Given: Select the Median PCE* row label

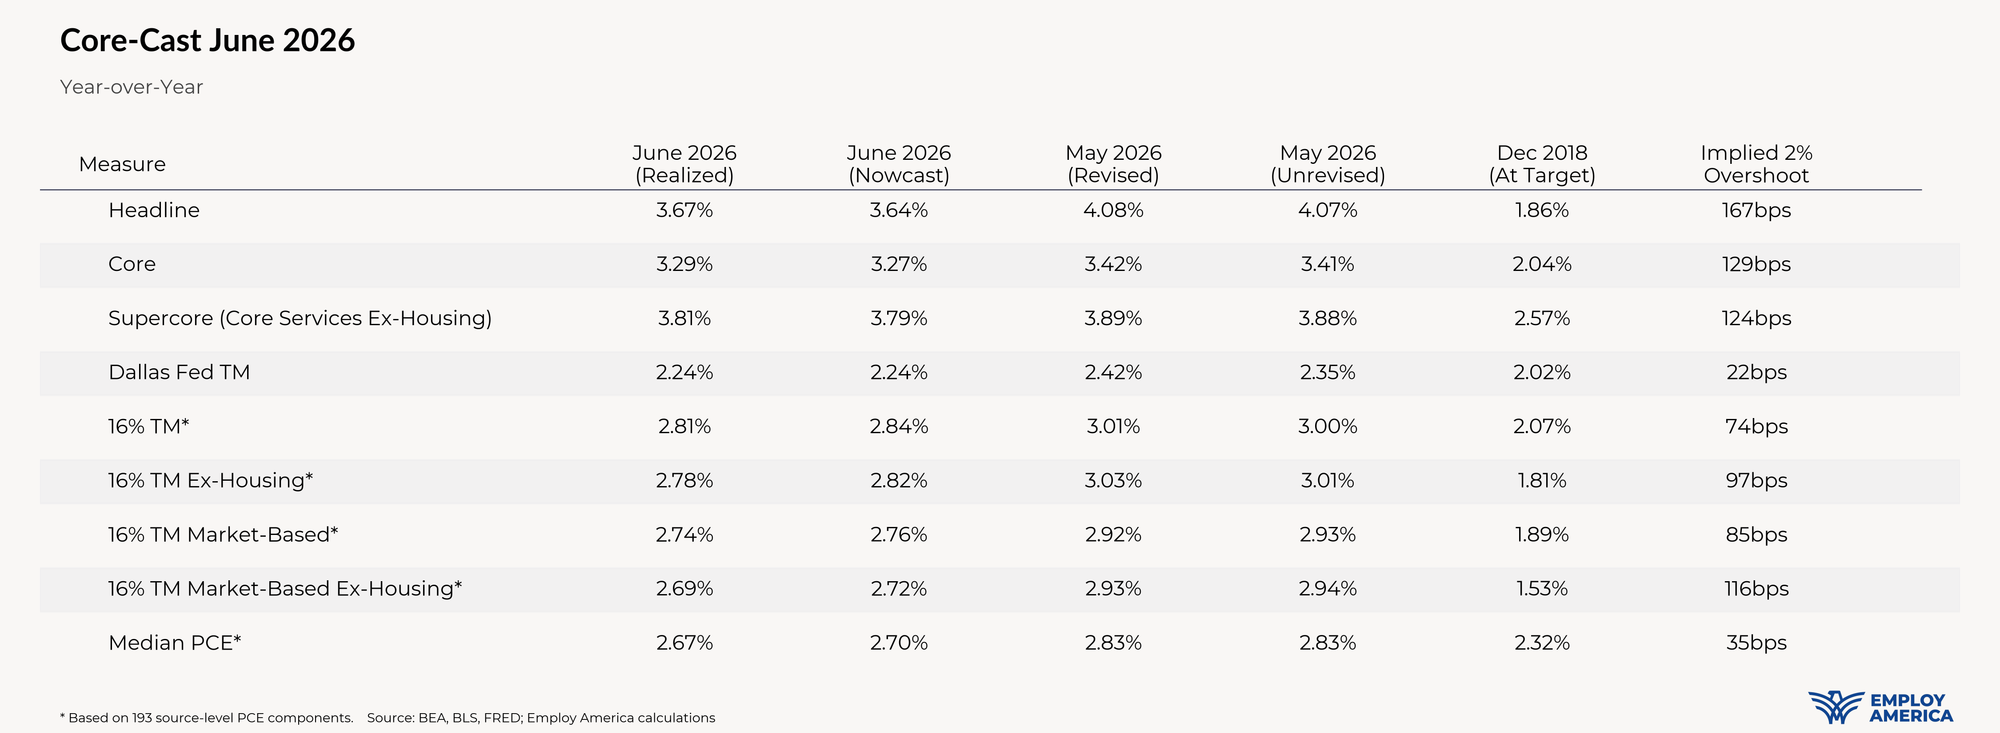Looking at the screenshot, I should (175, 642).
